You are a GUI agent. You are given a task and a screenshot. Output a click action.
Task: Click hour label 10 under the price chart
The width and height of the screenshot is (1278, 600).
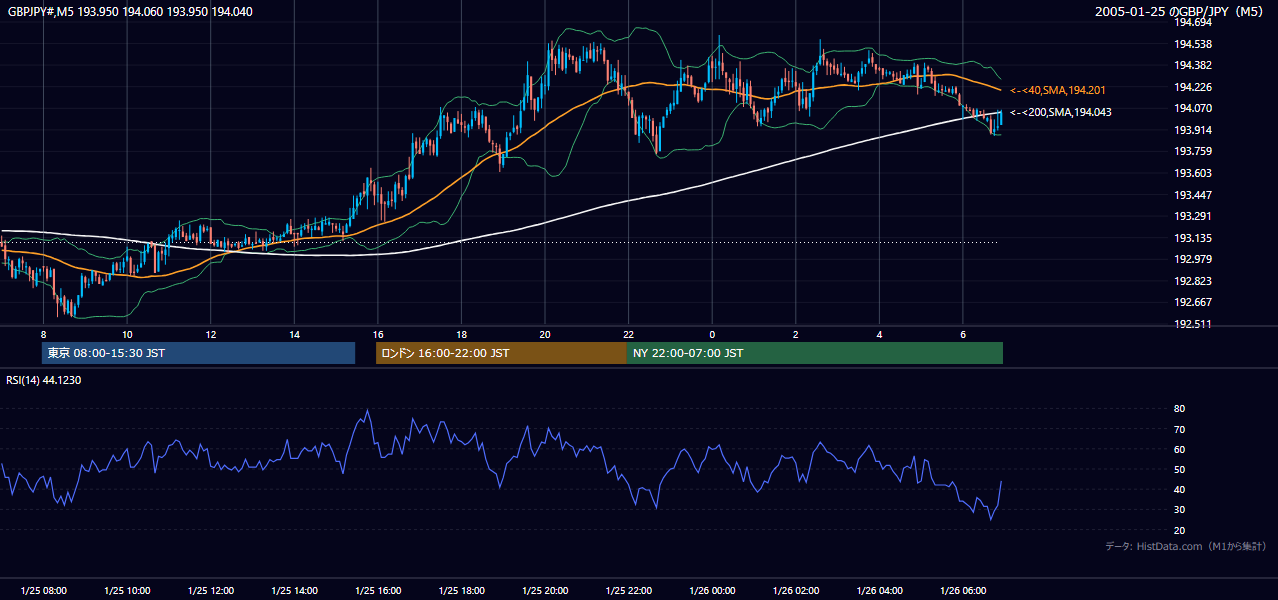click(127, 334)
